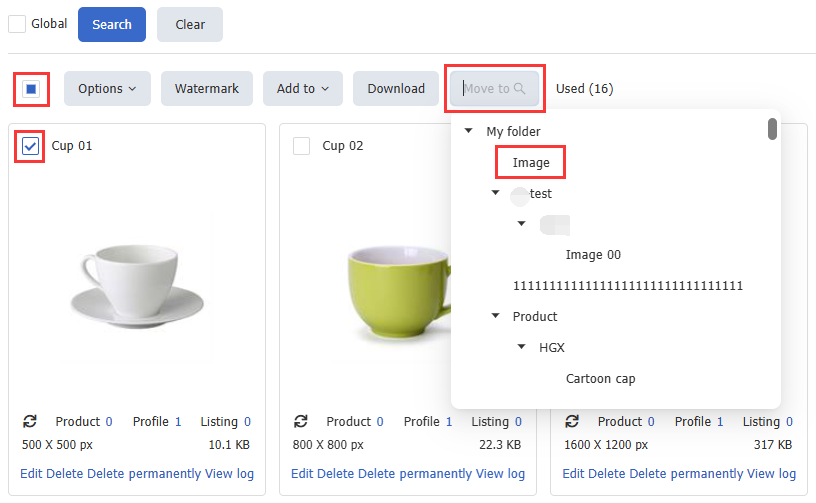Toggle the select-all checkbox in toolbar

point(31,89)
